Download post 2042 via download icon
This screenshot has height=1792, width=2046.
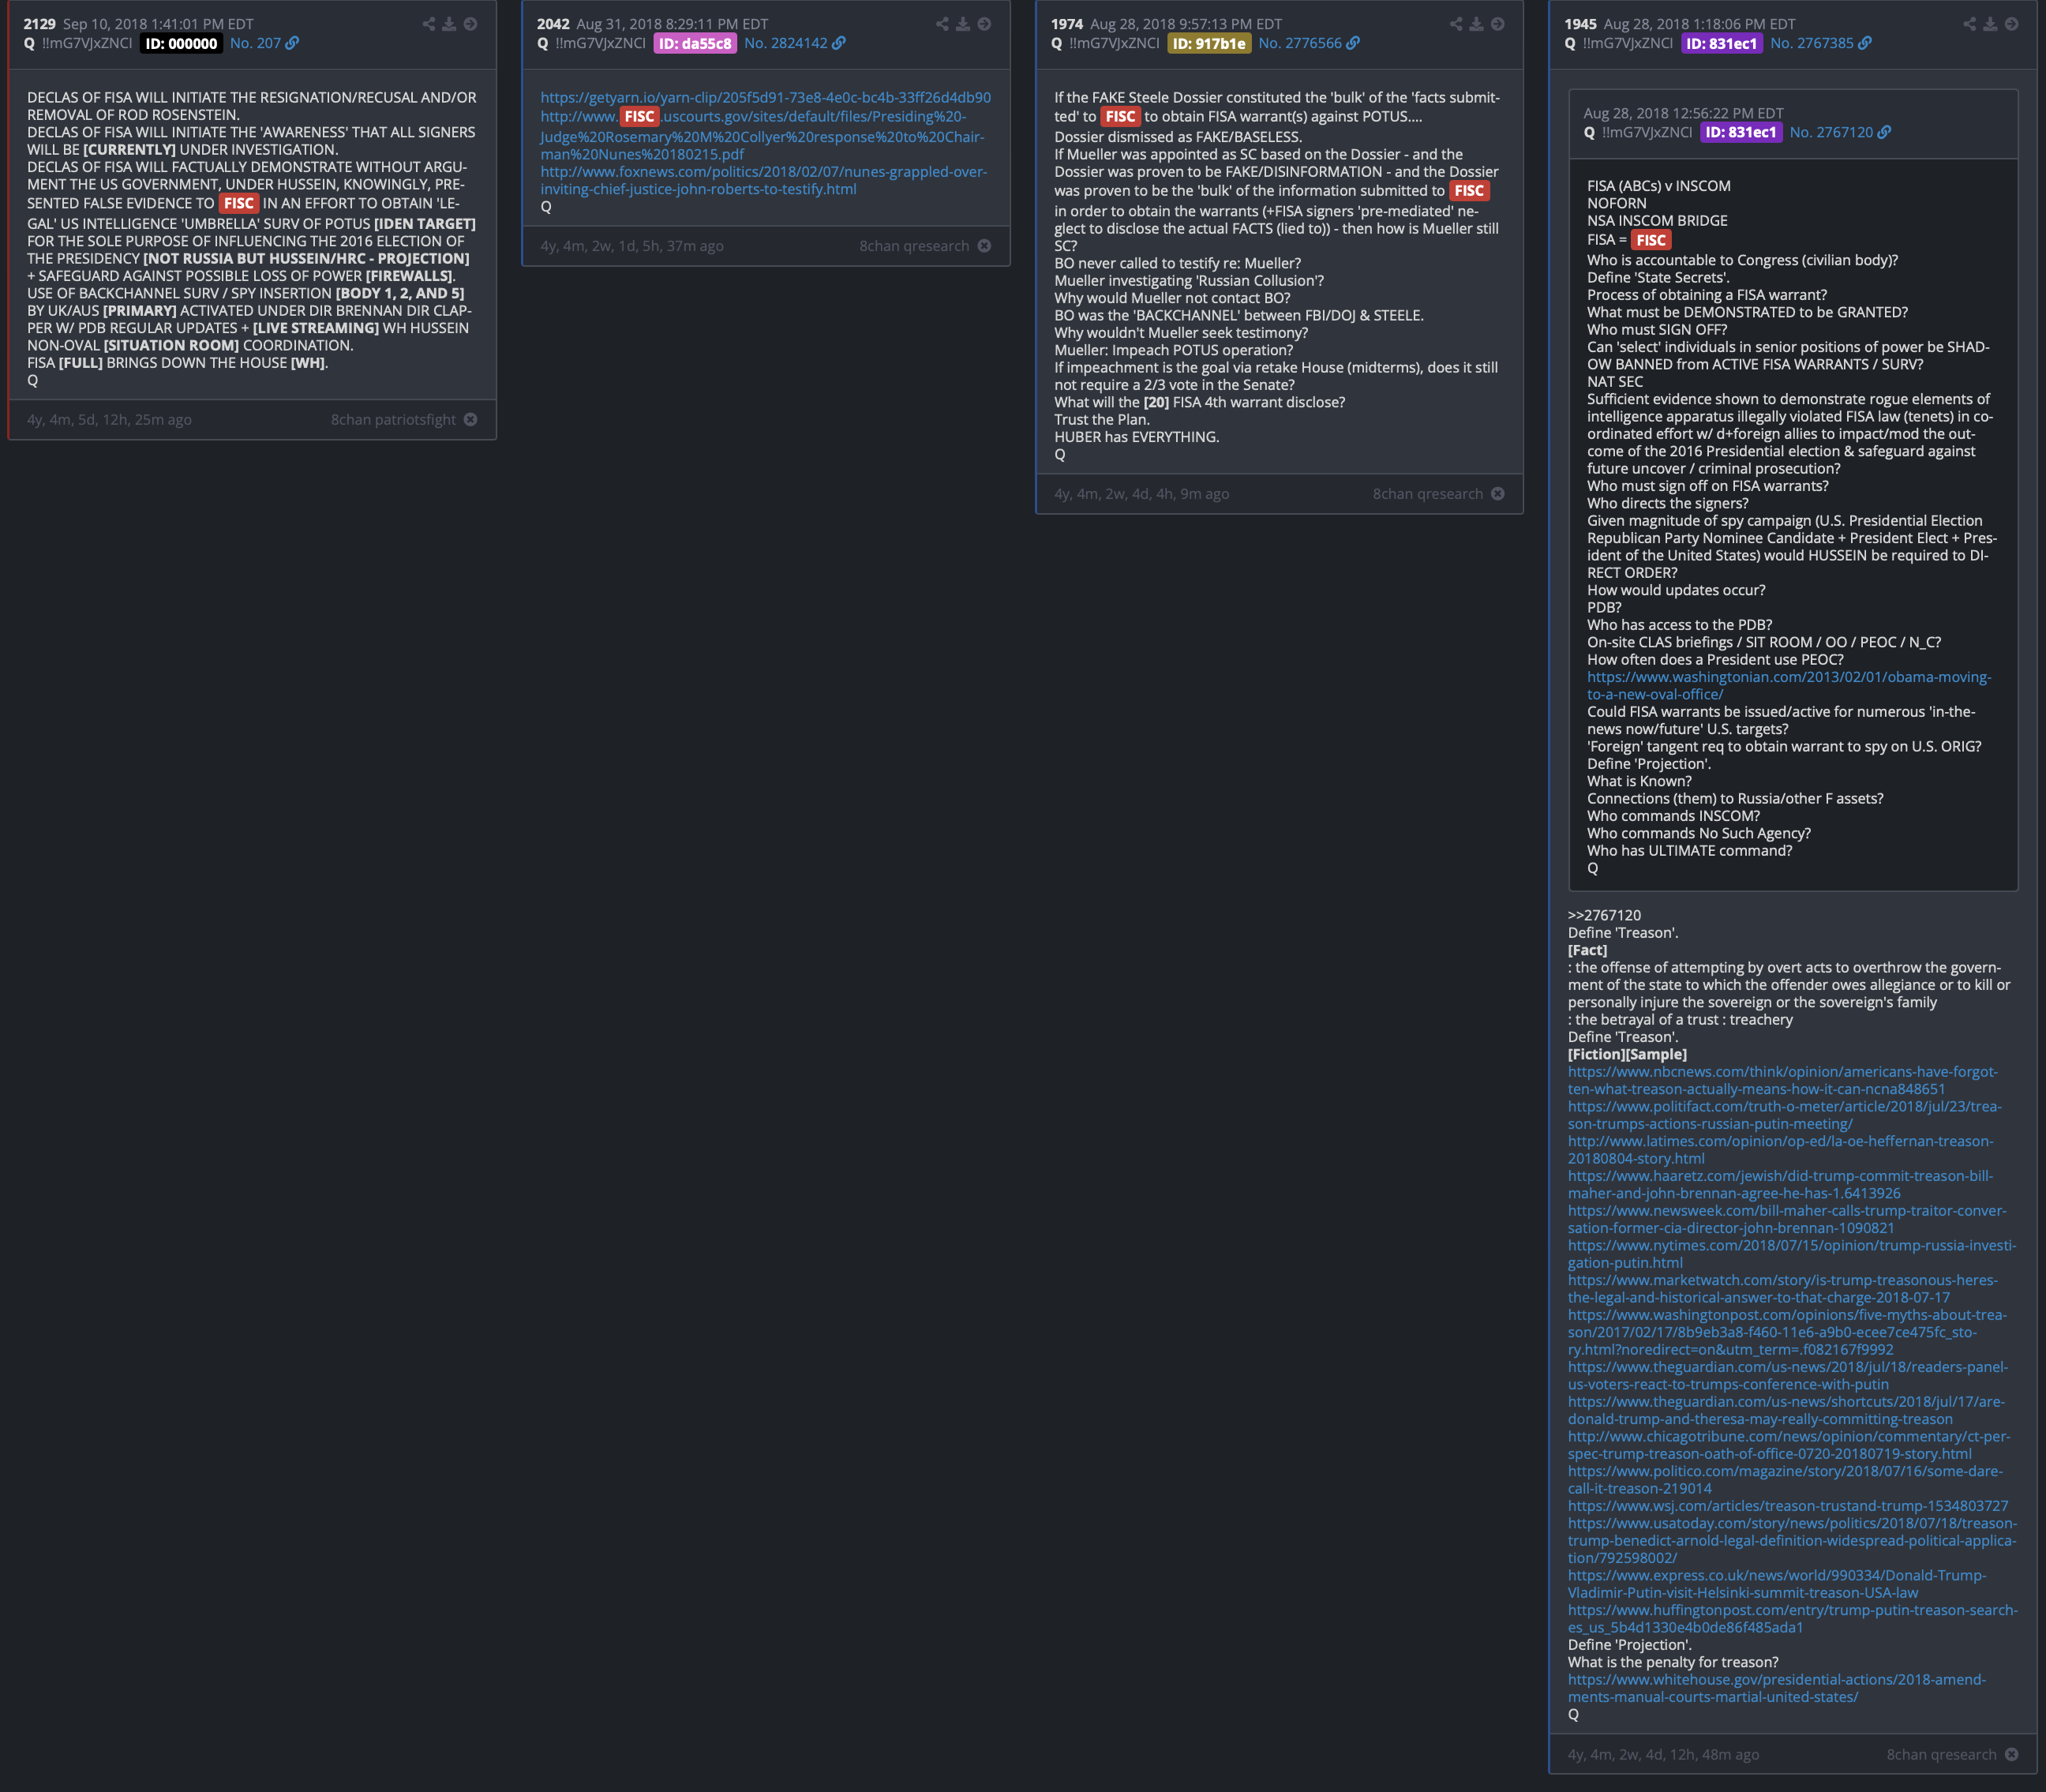(x=963, y=24)
